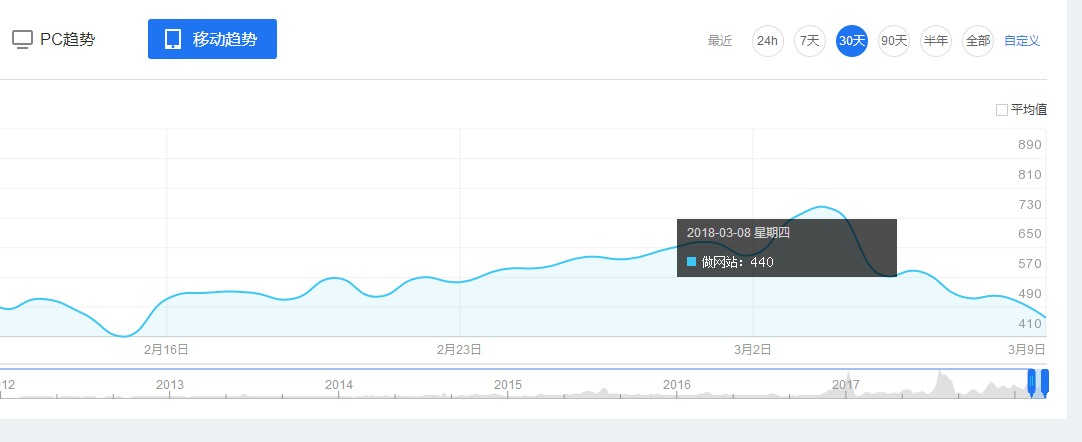The height and width of the screenshot is (442, 1082).
Task: Toggle the 平均值 checkbox
Action: pyautogui.click(x=1001, y=110)
